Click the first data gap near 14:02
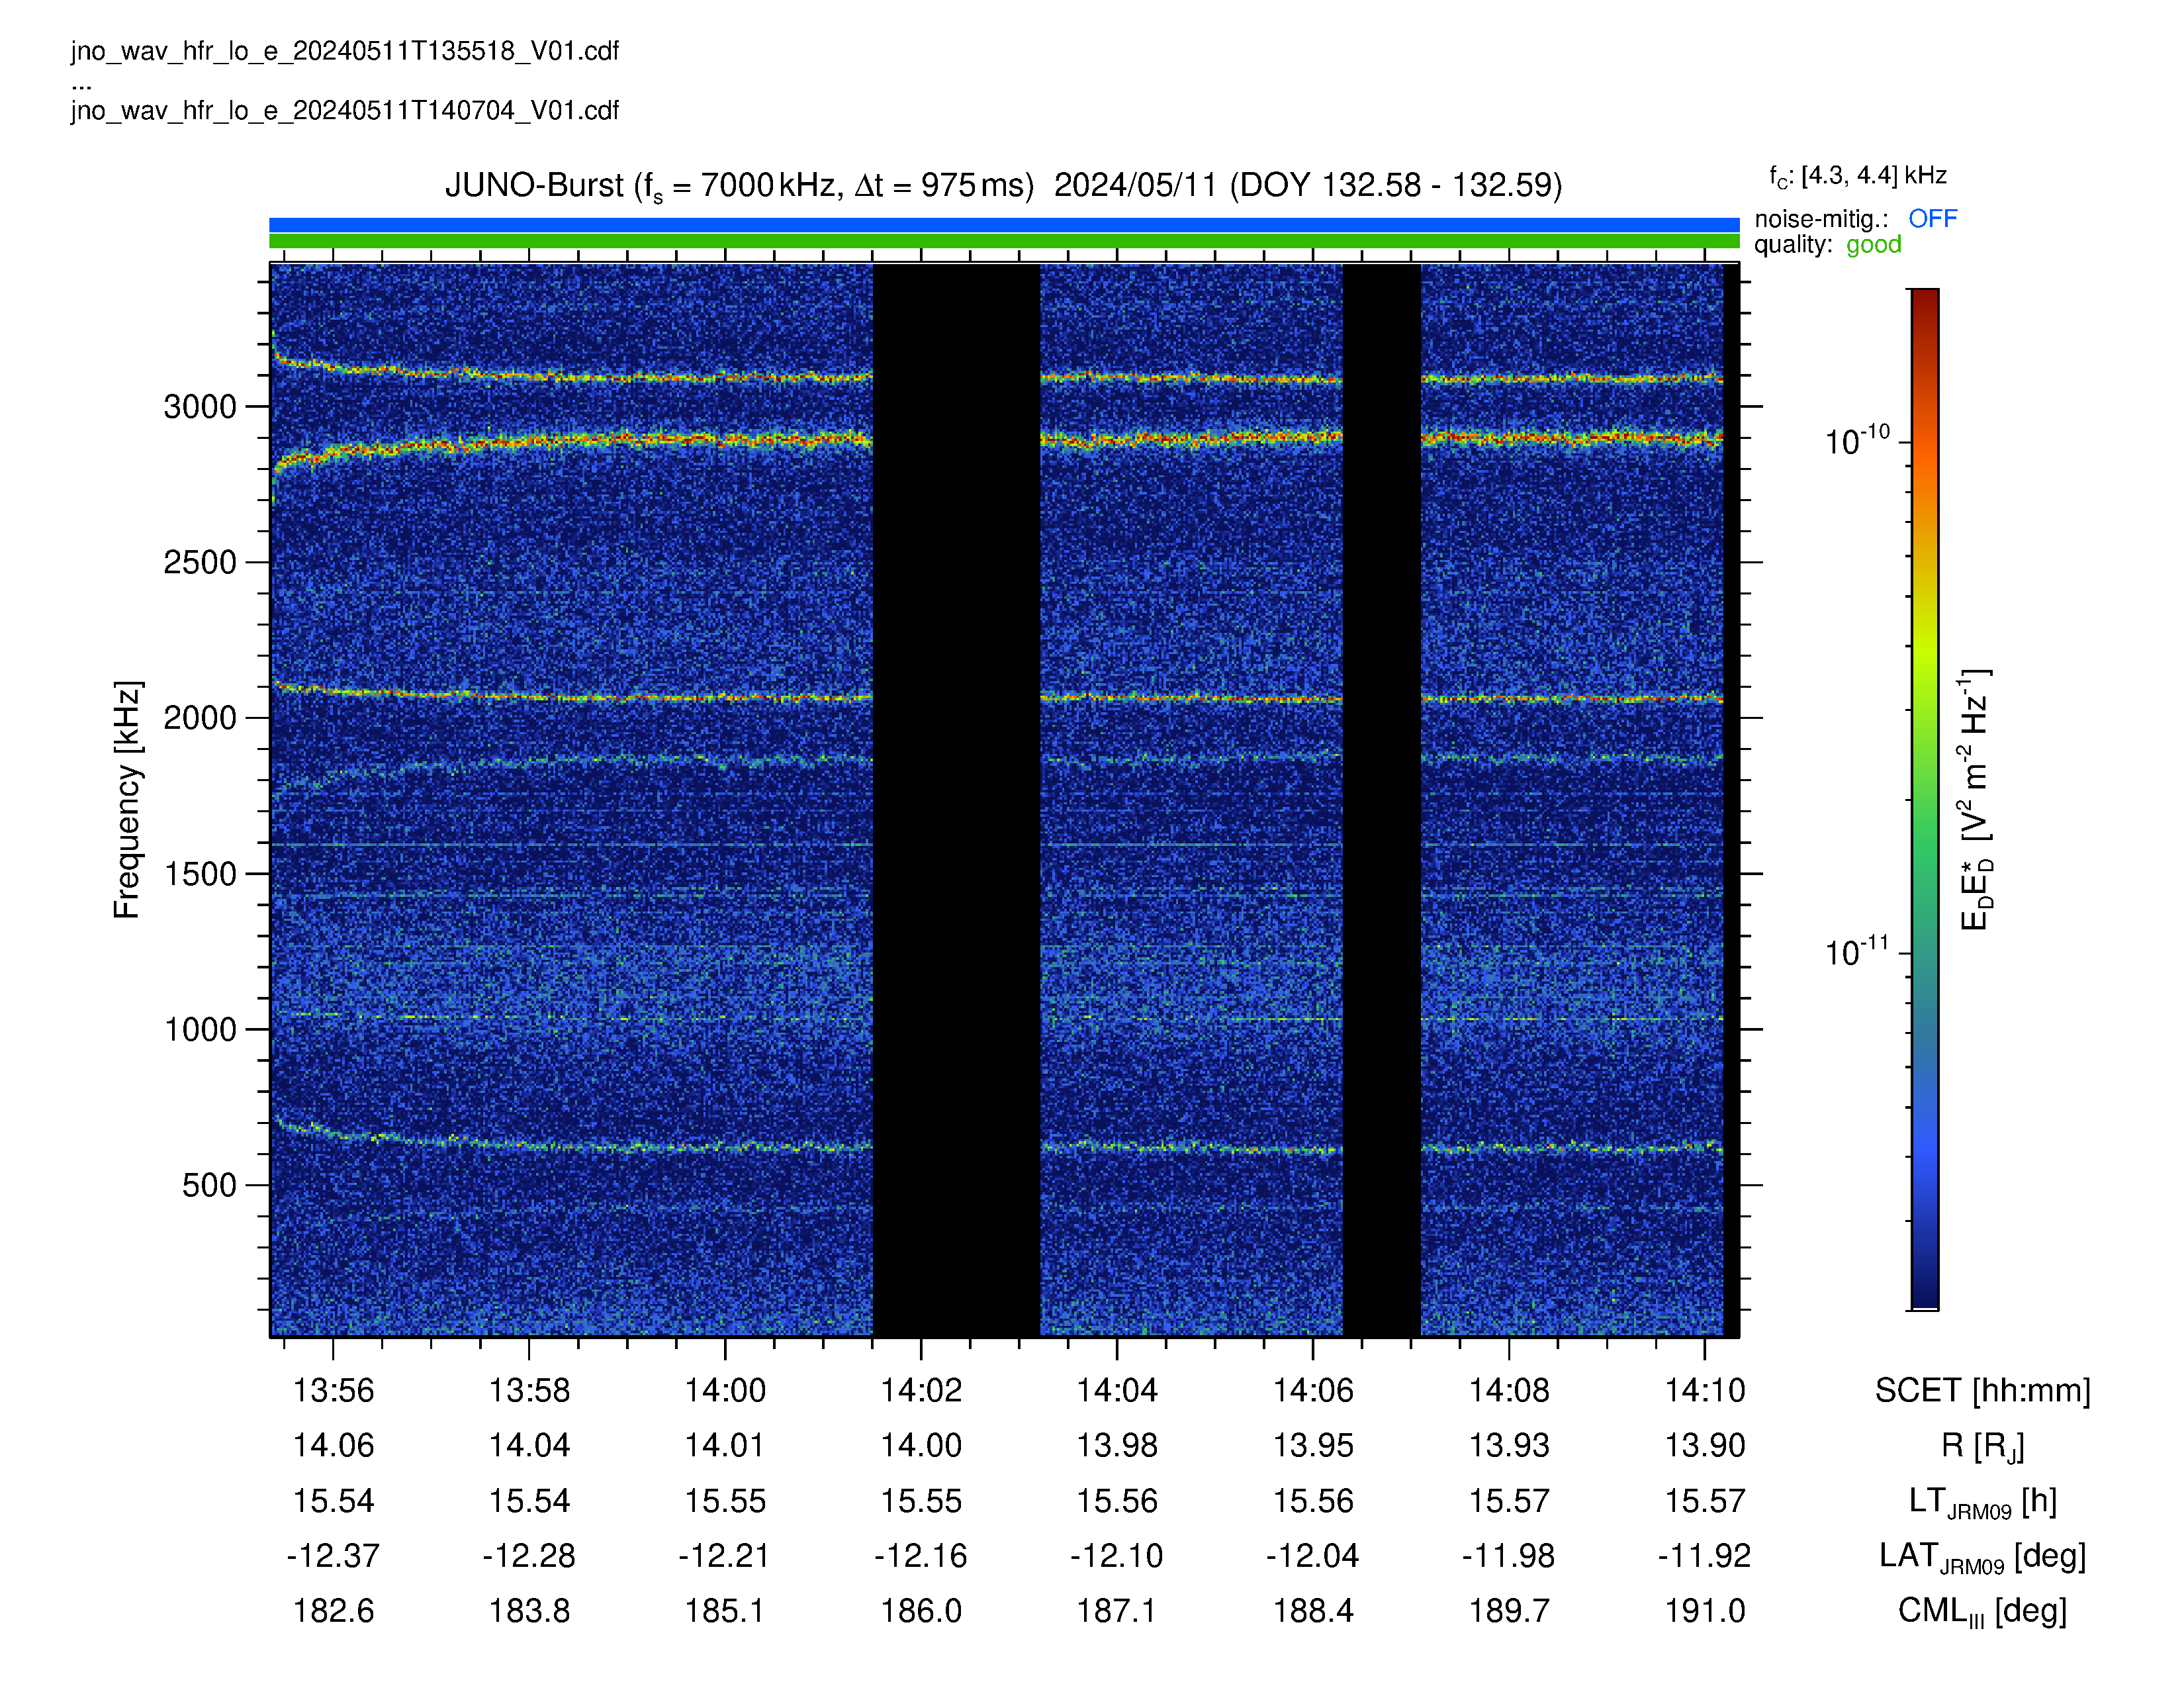The width and height of the screenshot is (2184, 1688). [956, 800]
